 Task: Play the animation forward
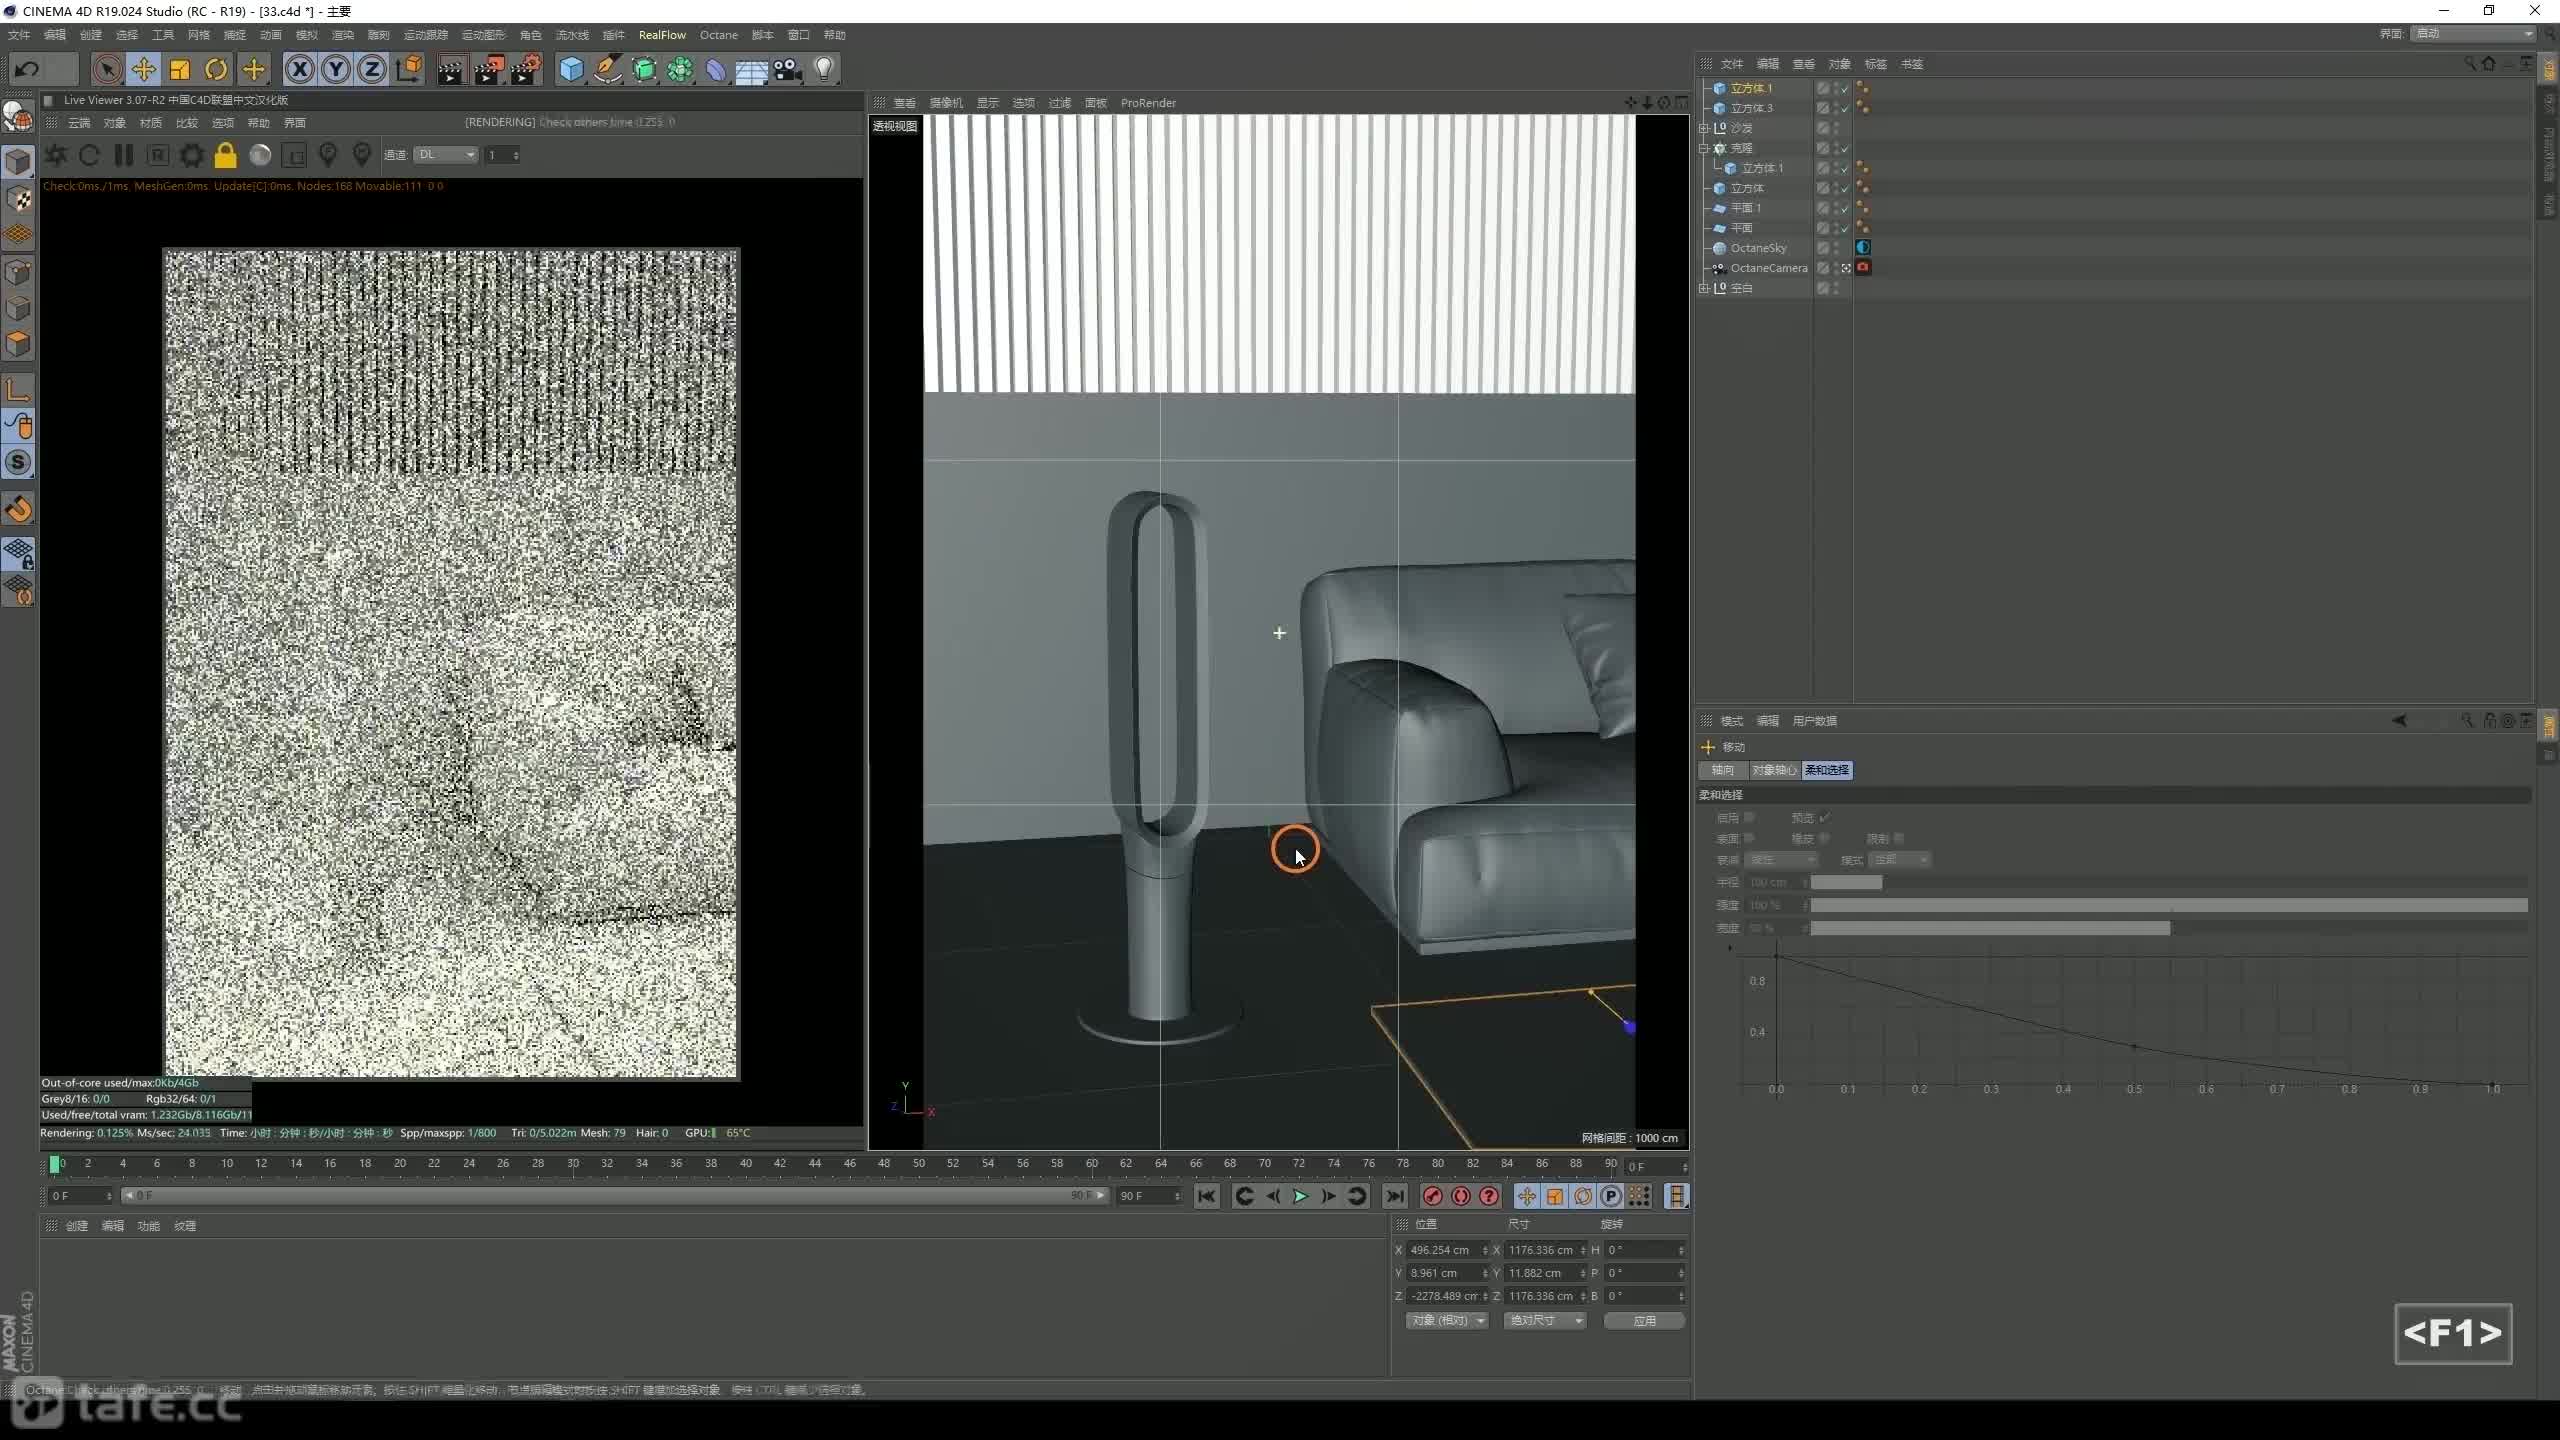1300,1196
